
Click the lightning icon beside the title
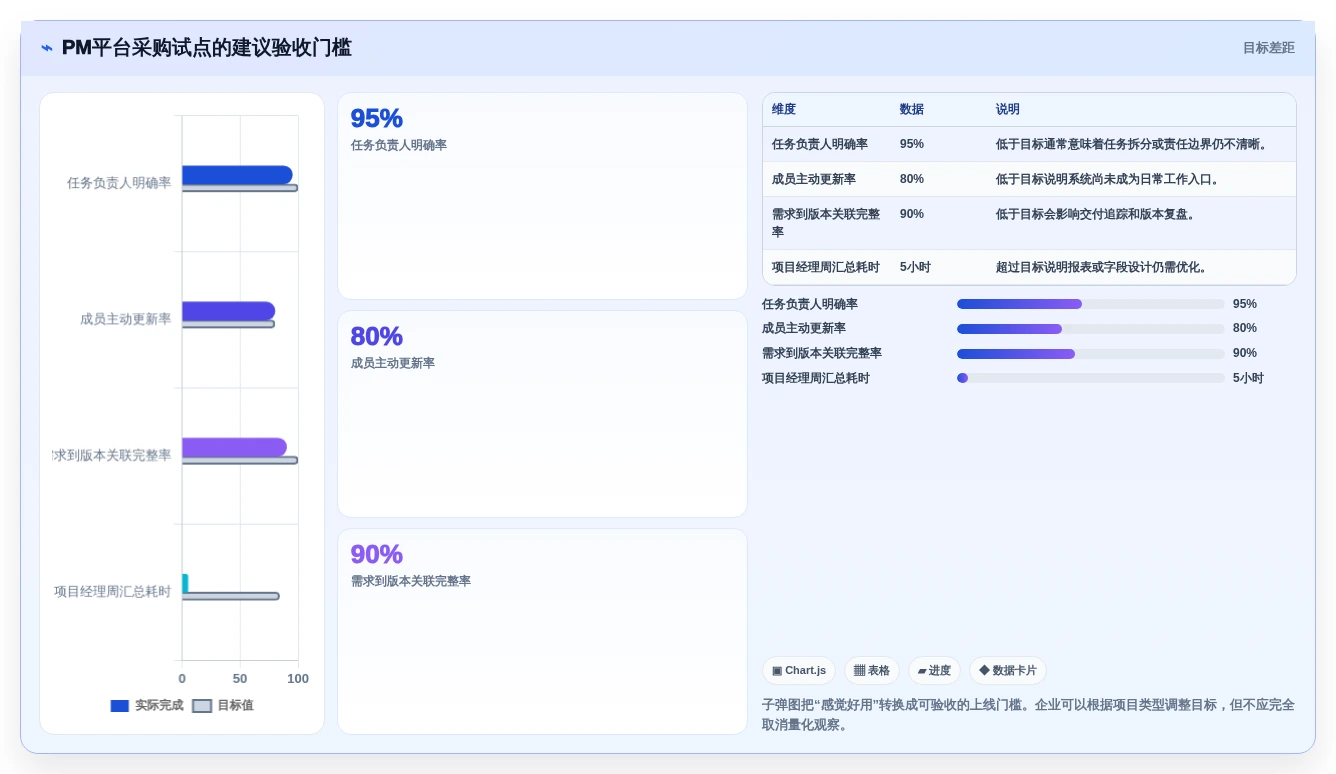(x=47, y=48)
